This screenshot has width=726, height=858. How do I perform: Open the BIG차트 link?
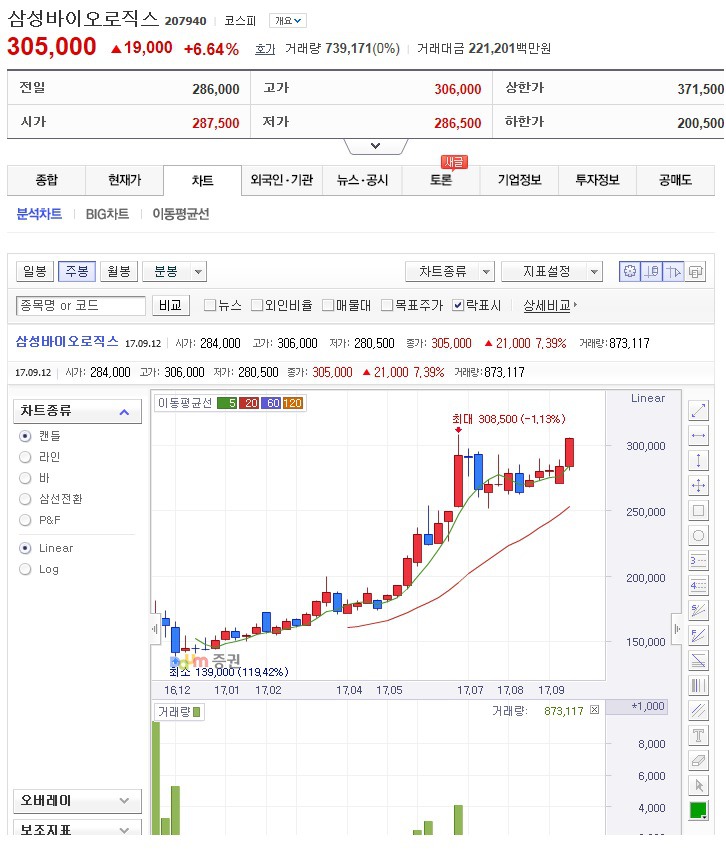click(107, 214)
